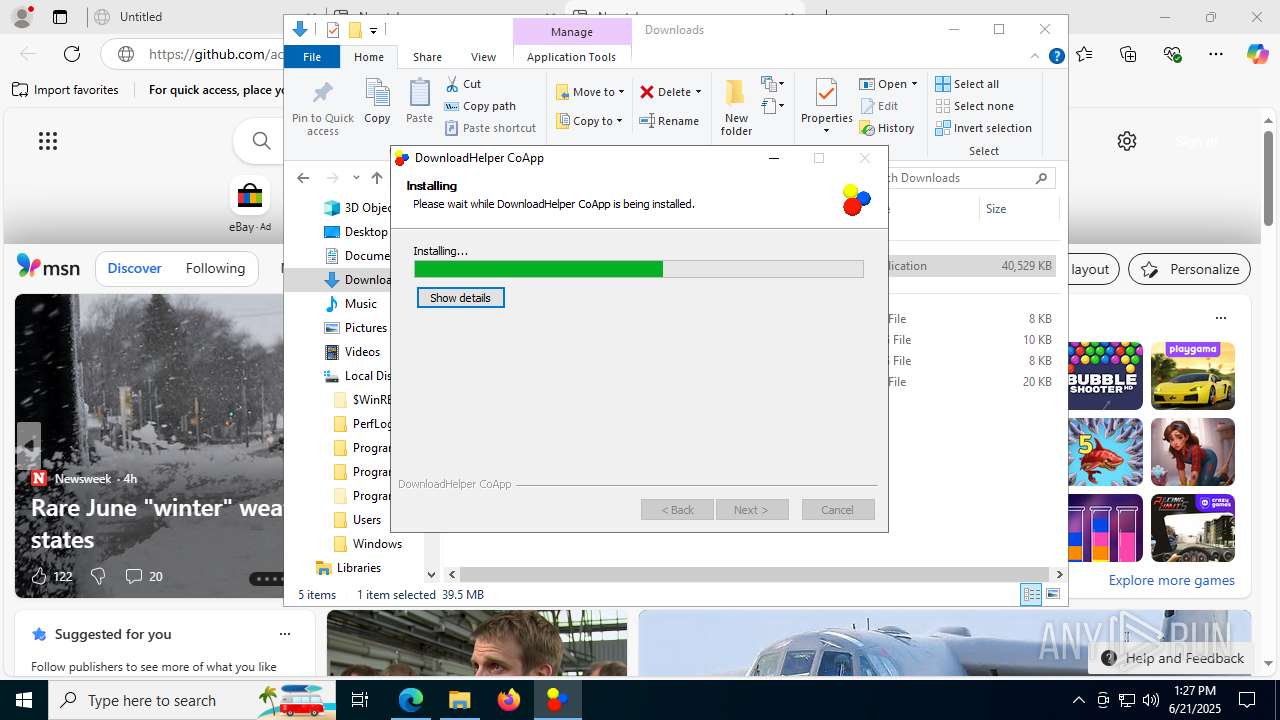This screenshot has height=720, width=1280.
Task: Select Windows folder in navigation tree
Action: 377,544
